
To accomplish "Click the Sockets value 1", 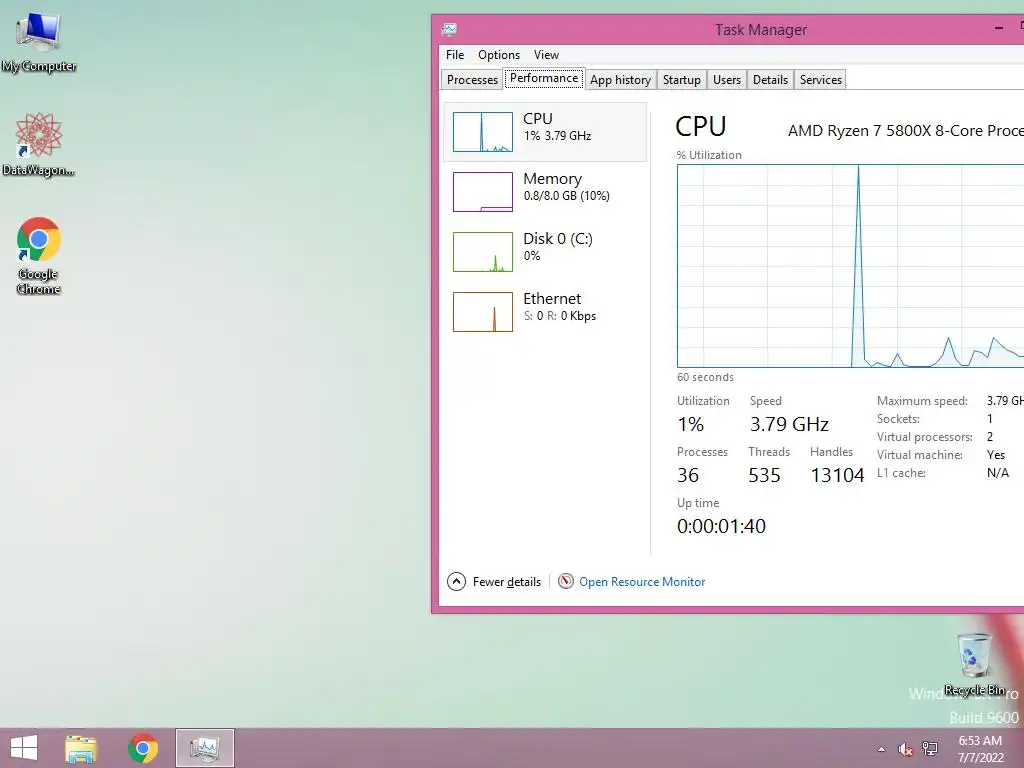I will 990,419.
